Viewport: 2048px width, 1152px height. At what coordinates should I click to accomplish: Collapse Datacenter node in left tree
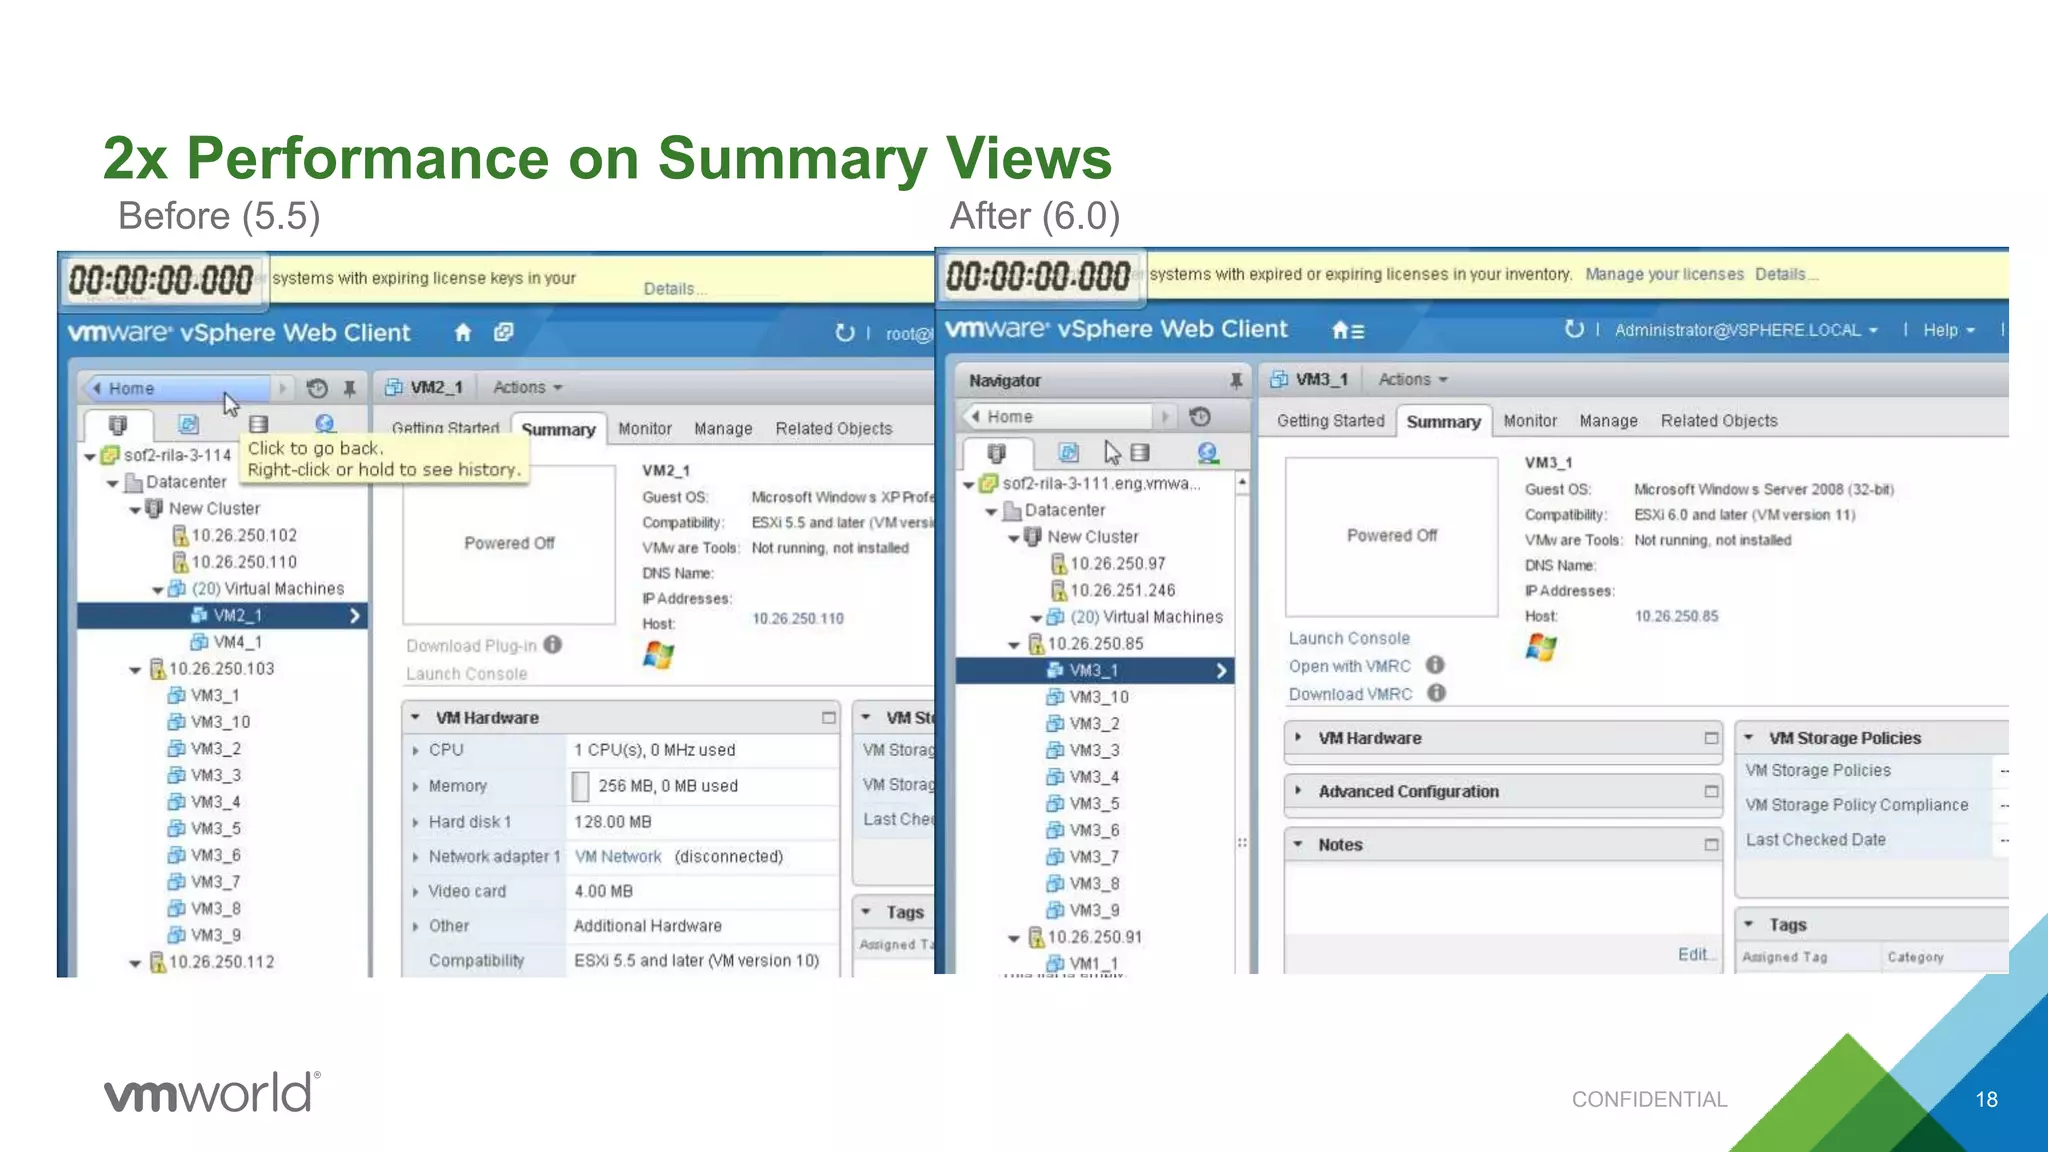click(x=113, y=483)
